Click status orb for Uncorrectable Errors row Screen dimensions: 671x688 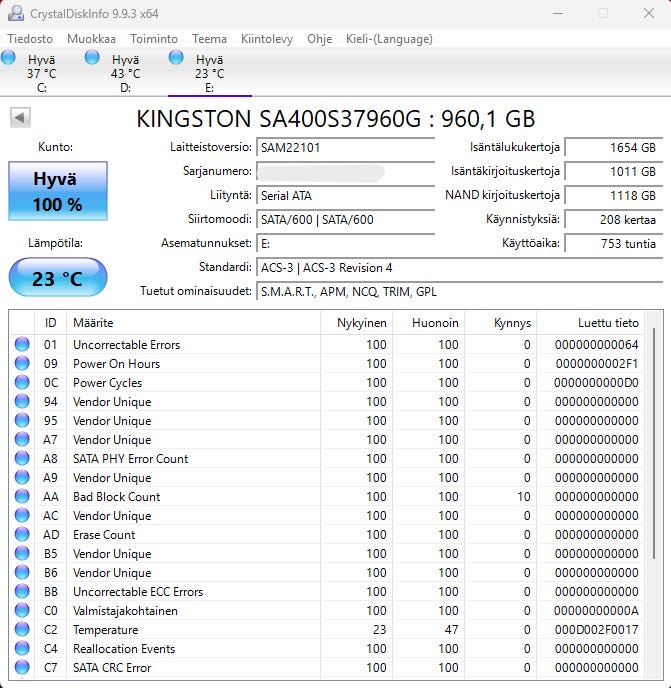click(x=22, y=344)
